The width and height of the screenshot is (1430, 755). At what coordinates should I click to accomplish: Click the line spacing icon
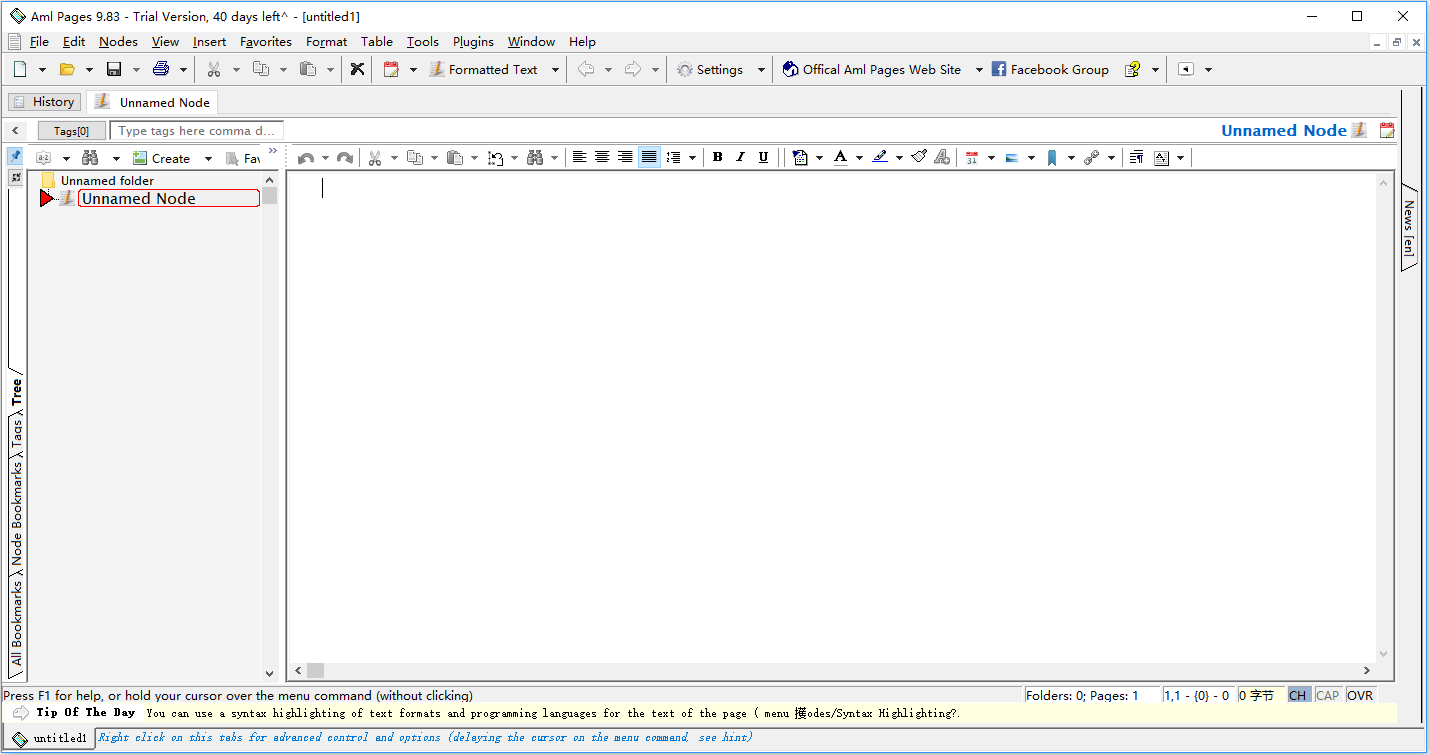point(673,157)
